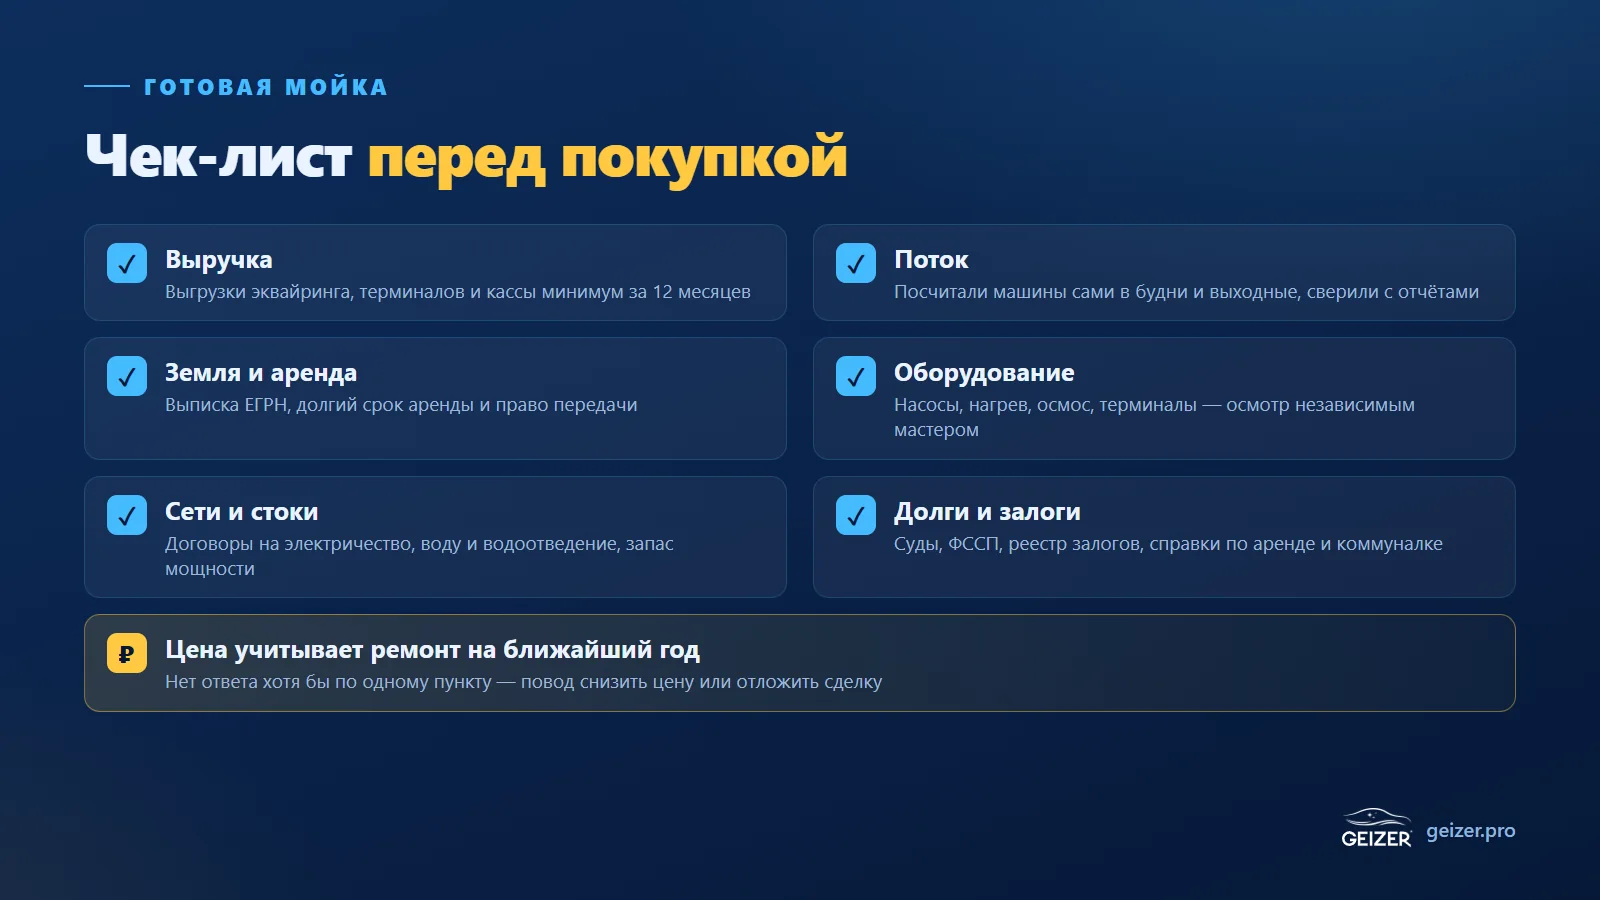
Task: Open the geizer.pro link
Action: pyautogui.click(x=1470, y=831)
